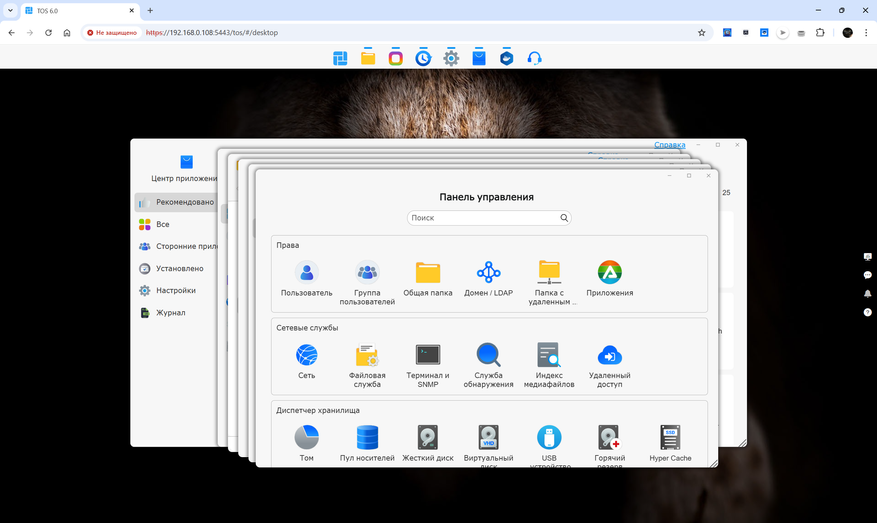Open the Файловая служба icon

pos(367,355)
